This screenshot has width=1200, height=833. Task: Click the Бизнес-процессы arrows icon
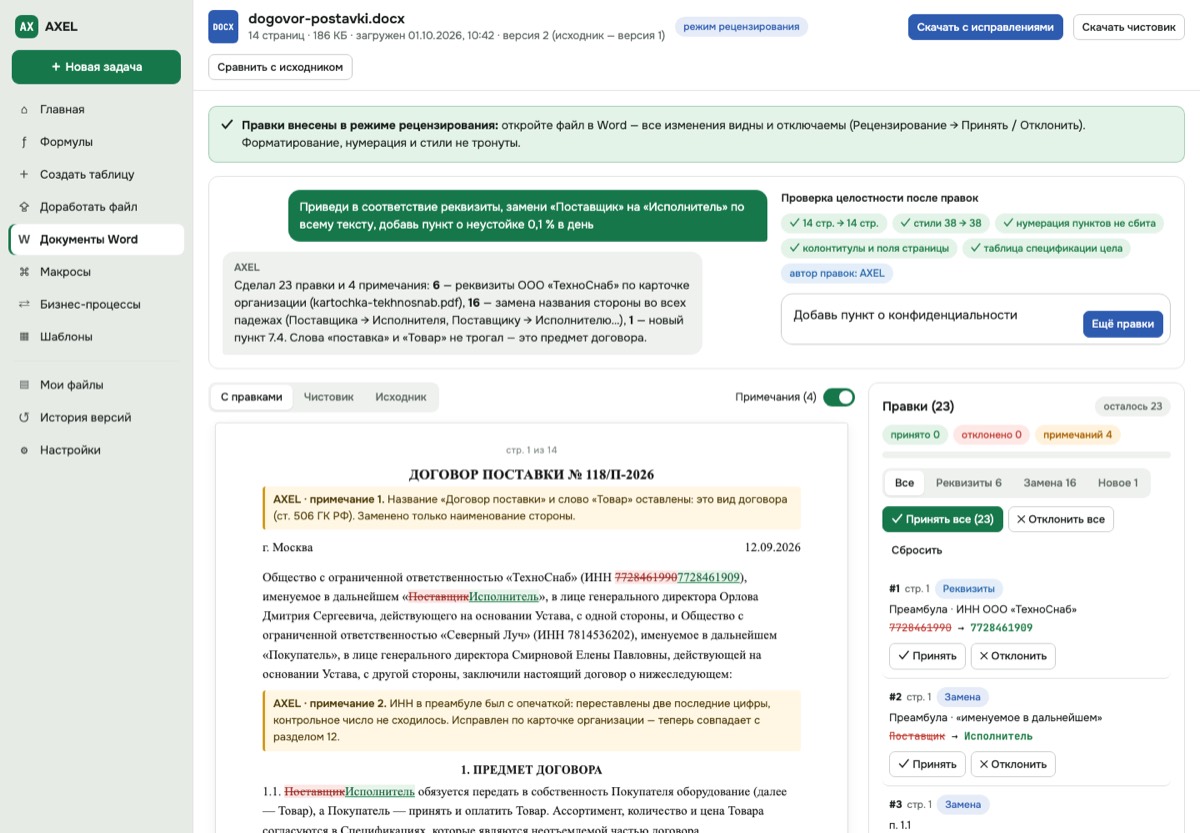(x=24, y=304)
